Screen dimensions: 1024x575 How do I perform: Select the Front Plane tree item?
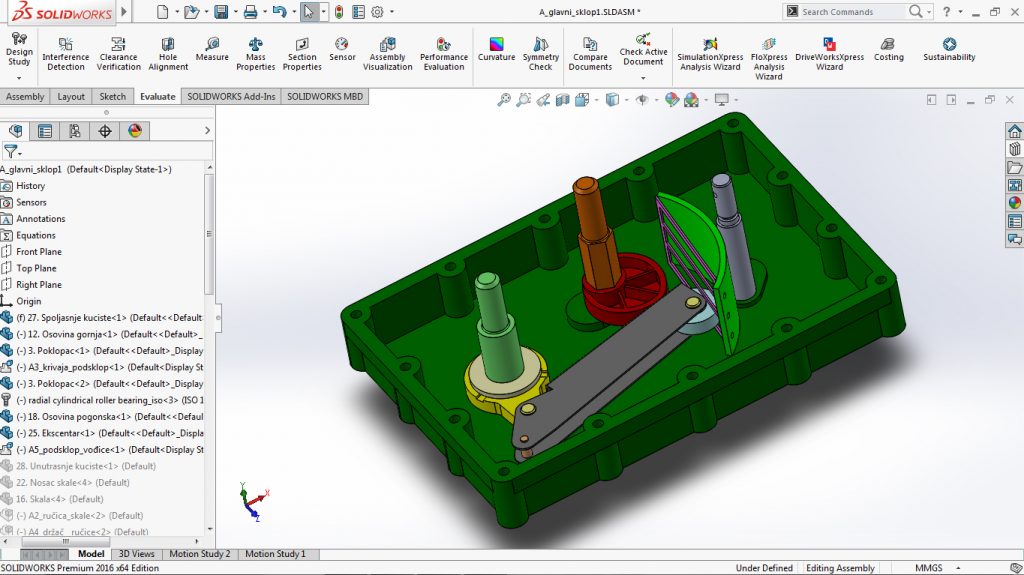[x=39, y=252]
